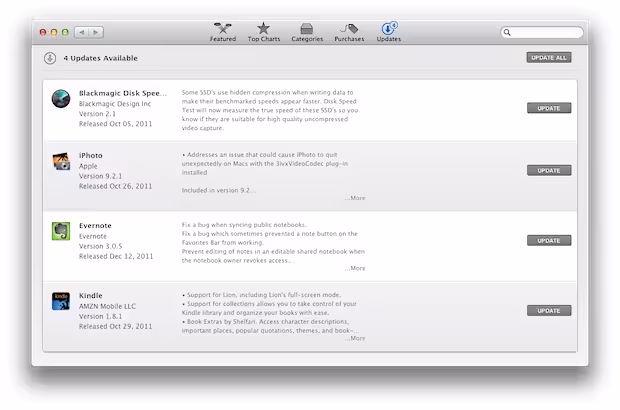Open the Top Charts star icon
The width and height of the screenshot is (620, 410).
pyautogui.click(x=263, y=28)
